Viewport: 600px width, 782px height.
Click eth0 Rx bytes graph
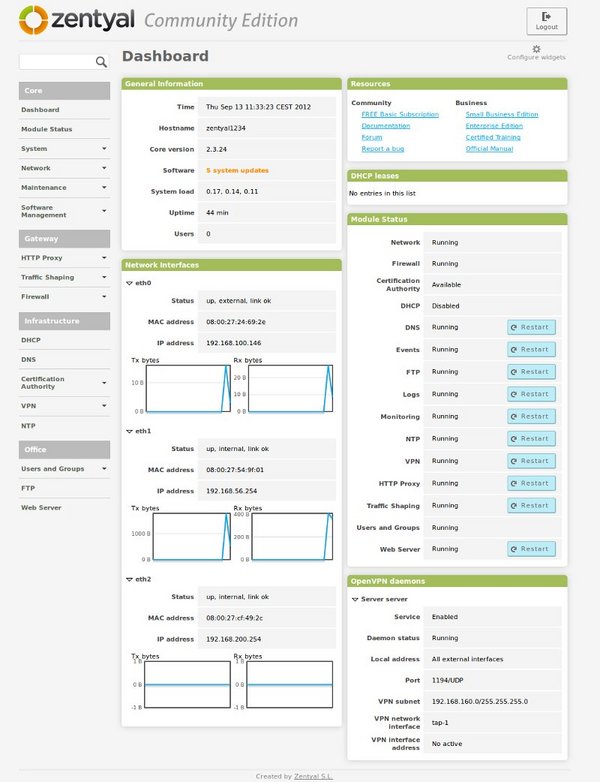pyautogui.click(x=290, y=389)
